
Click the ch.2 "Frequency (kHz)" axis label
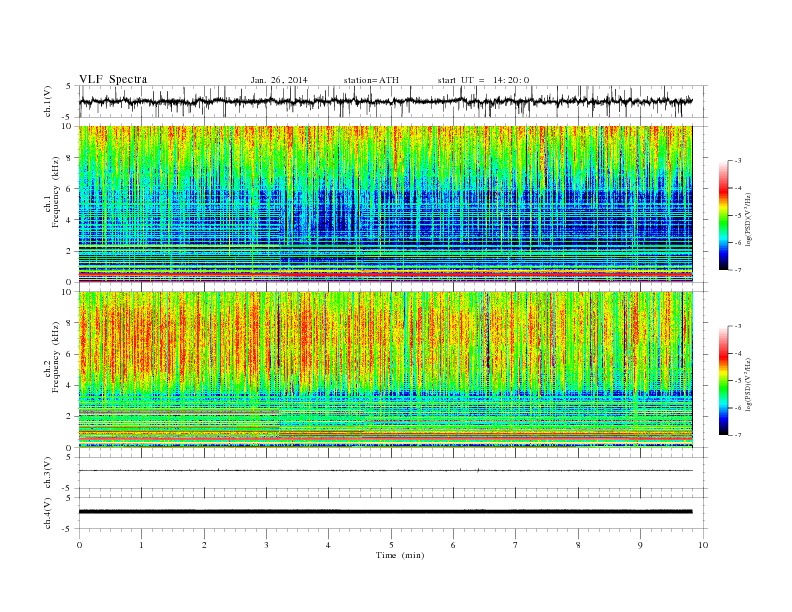56,357
